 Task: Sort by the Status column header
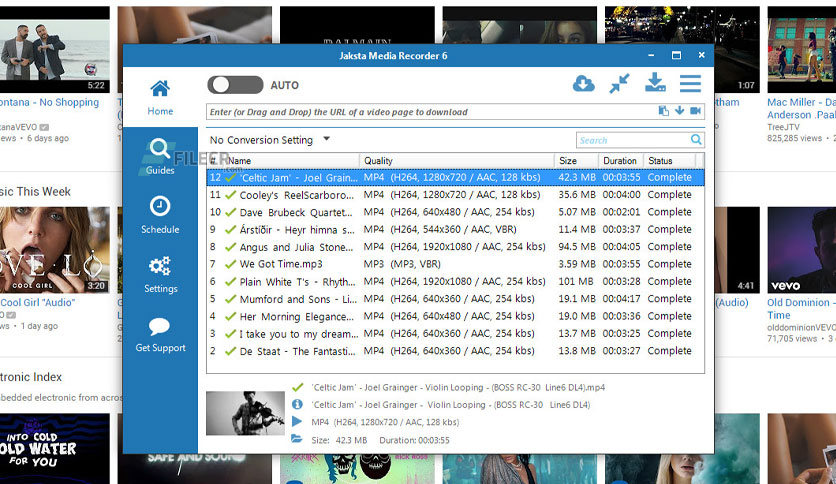tap(669, 160)
